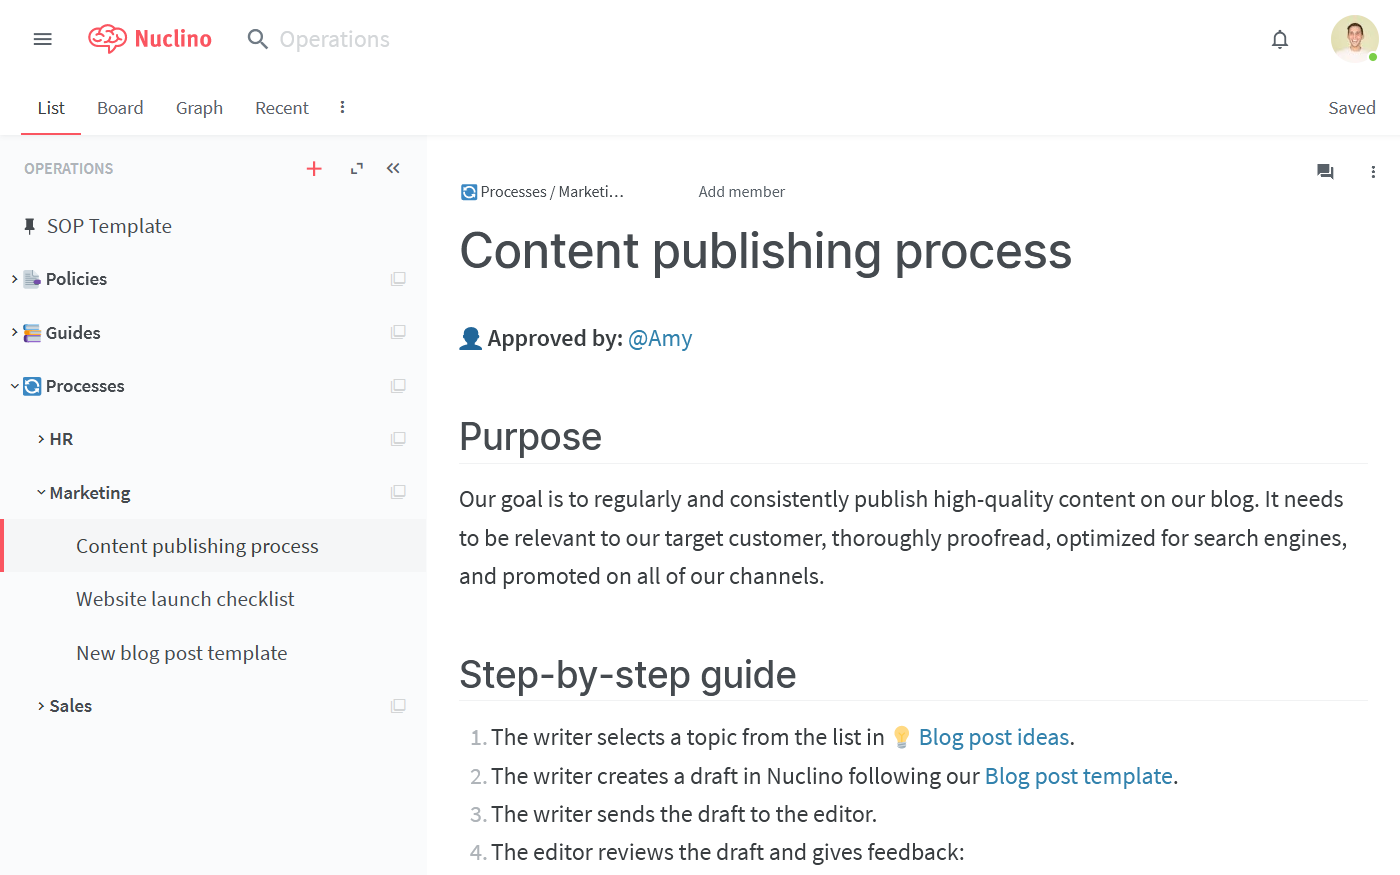The width and height of the screenshot is (1400, 875).
Task: Open the @Amy profile link
Action: [660, 338]
